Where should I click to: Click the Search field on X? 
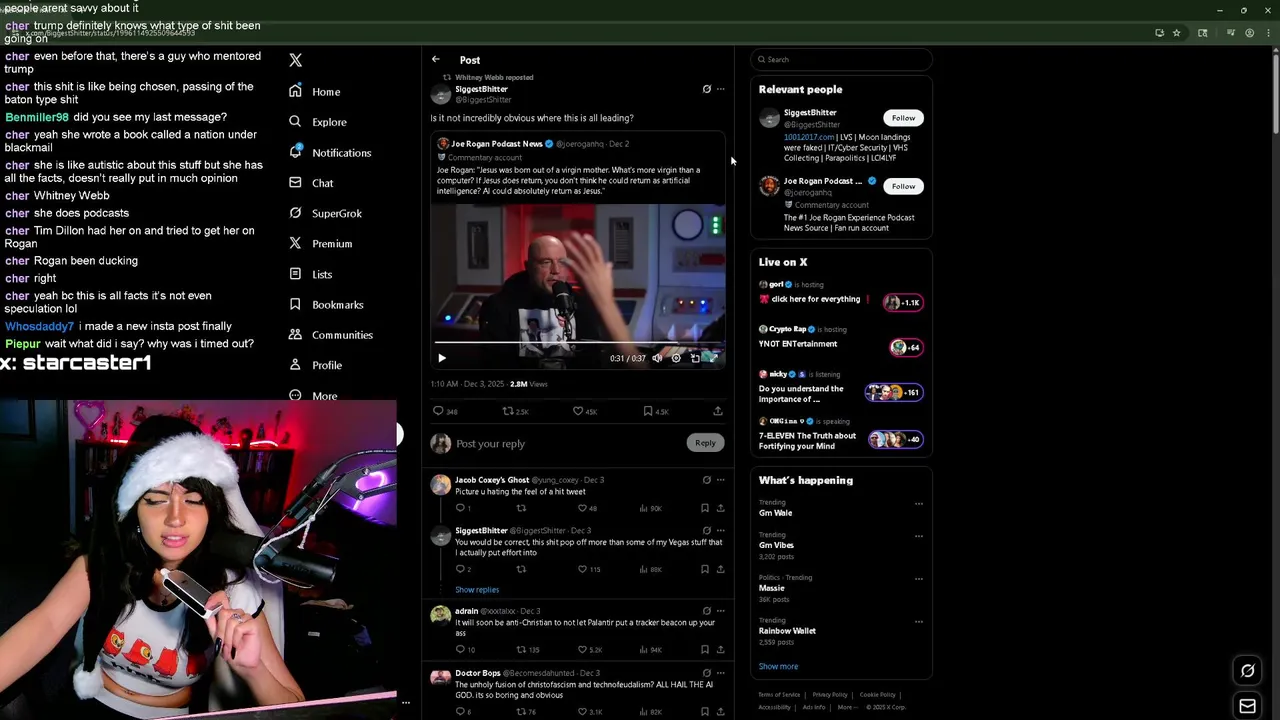pos(842,59)
